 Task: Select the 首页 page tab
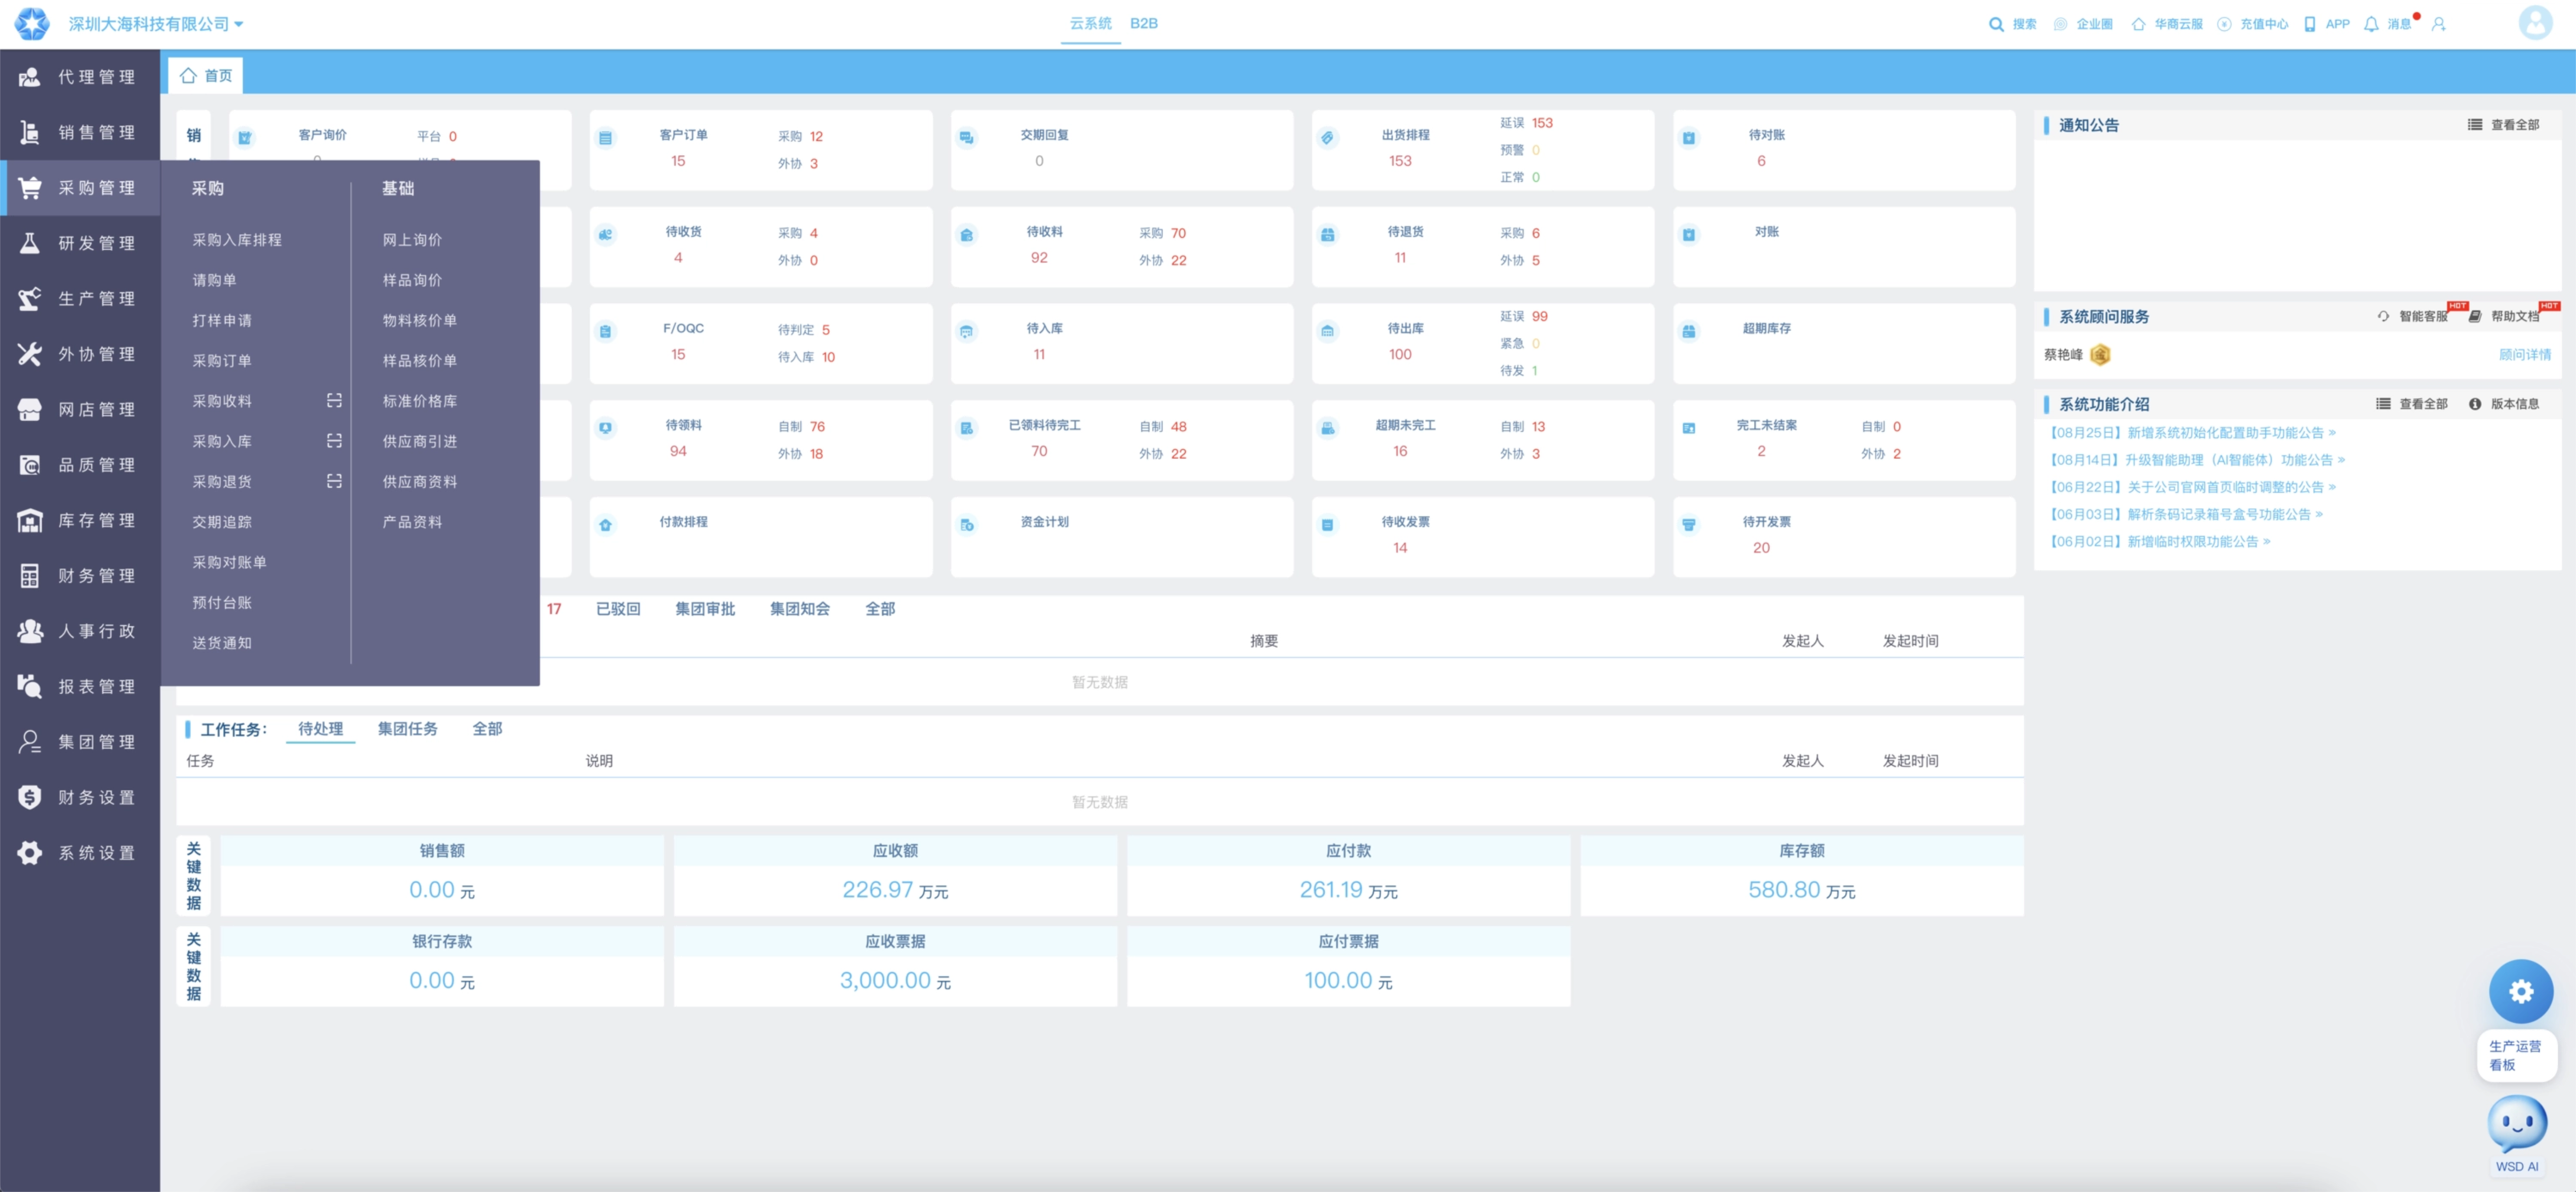pos(206,76)
